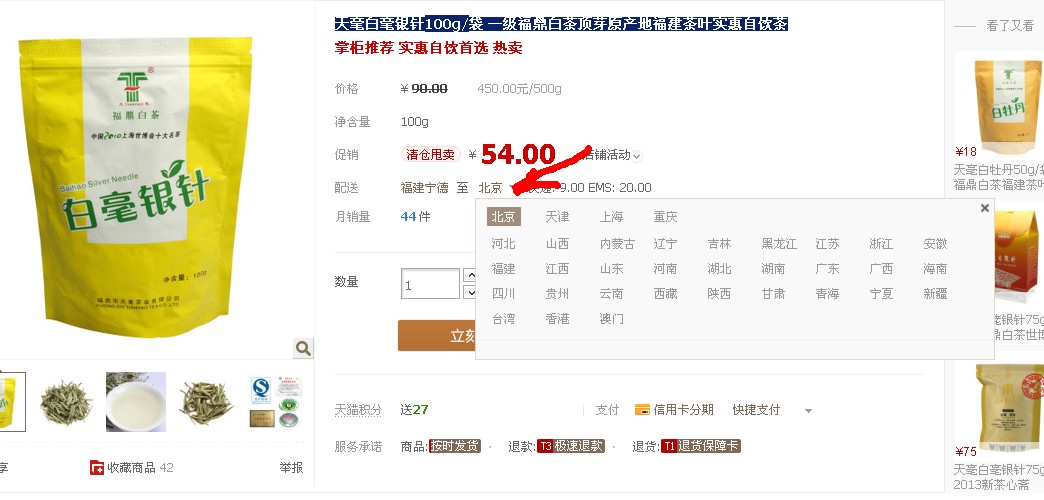Screen dimensions: 1044x500
Task: Expand the 店铺活动 promotions chevron
Action: (637, 156)
